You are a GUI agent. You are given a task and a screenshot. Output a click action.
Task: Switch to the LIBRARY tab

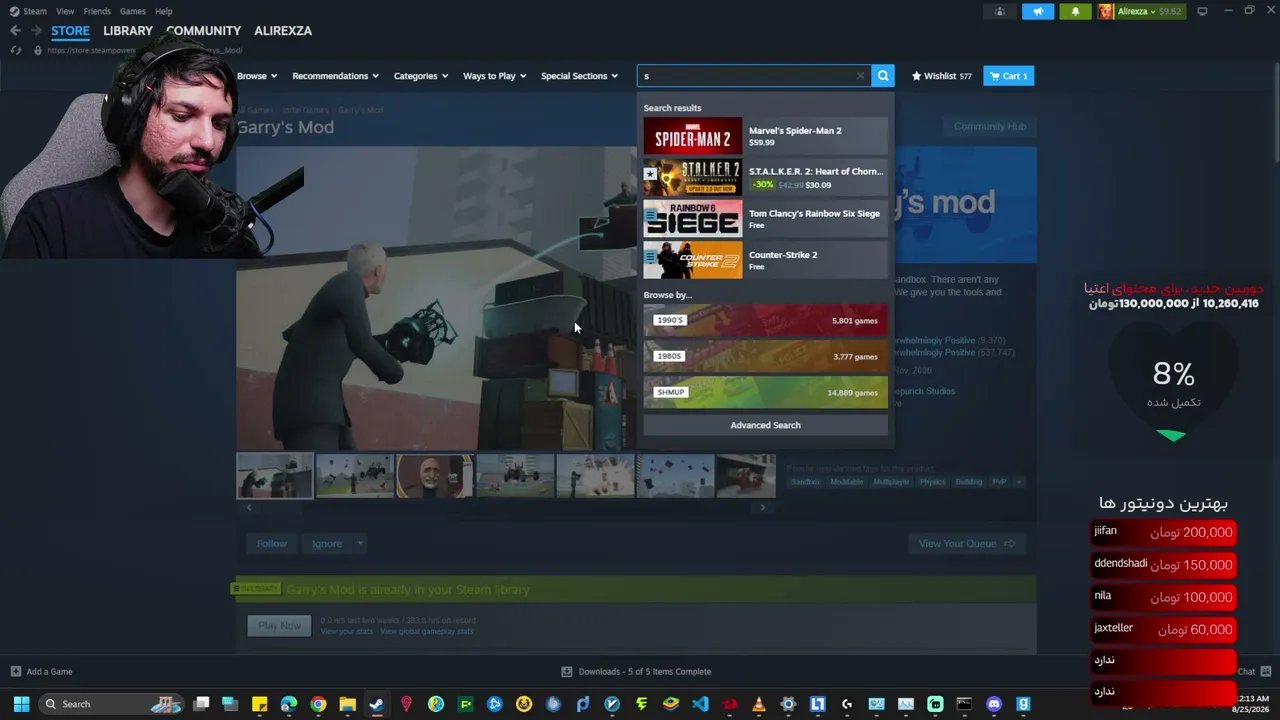coord(128,31)
